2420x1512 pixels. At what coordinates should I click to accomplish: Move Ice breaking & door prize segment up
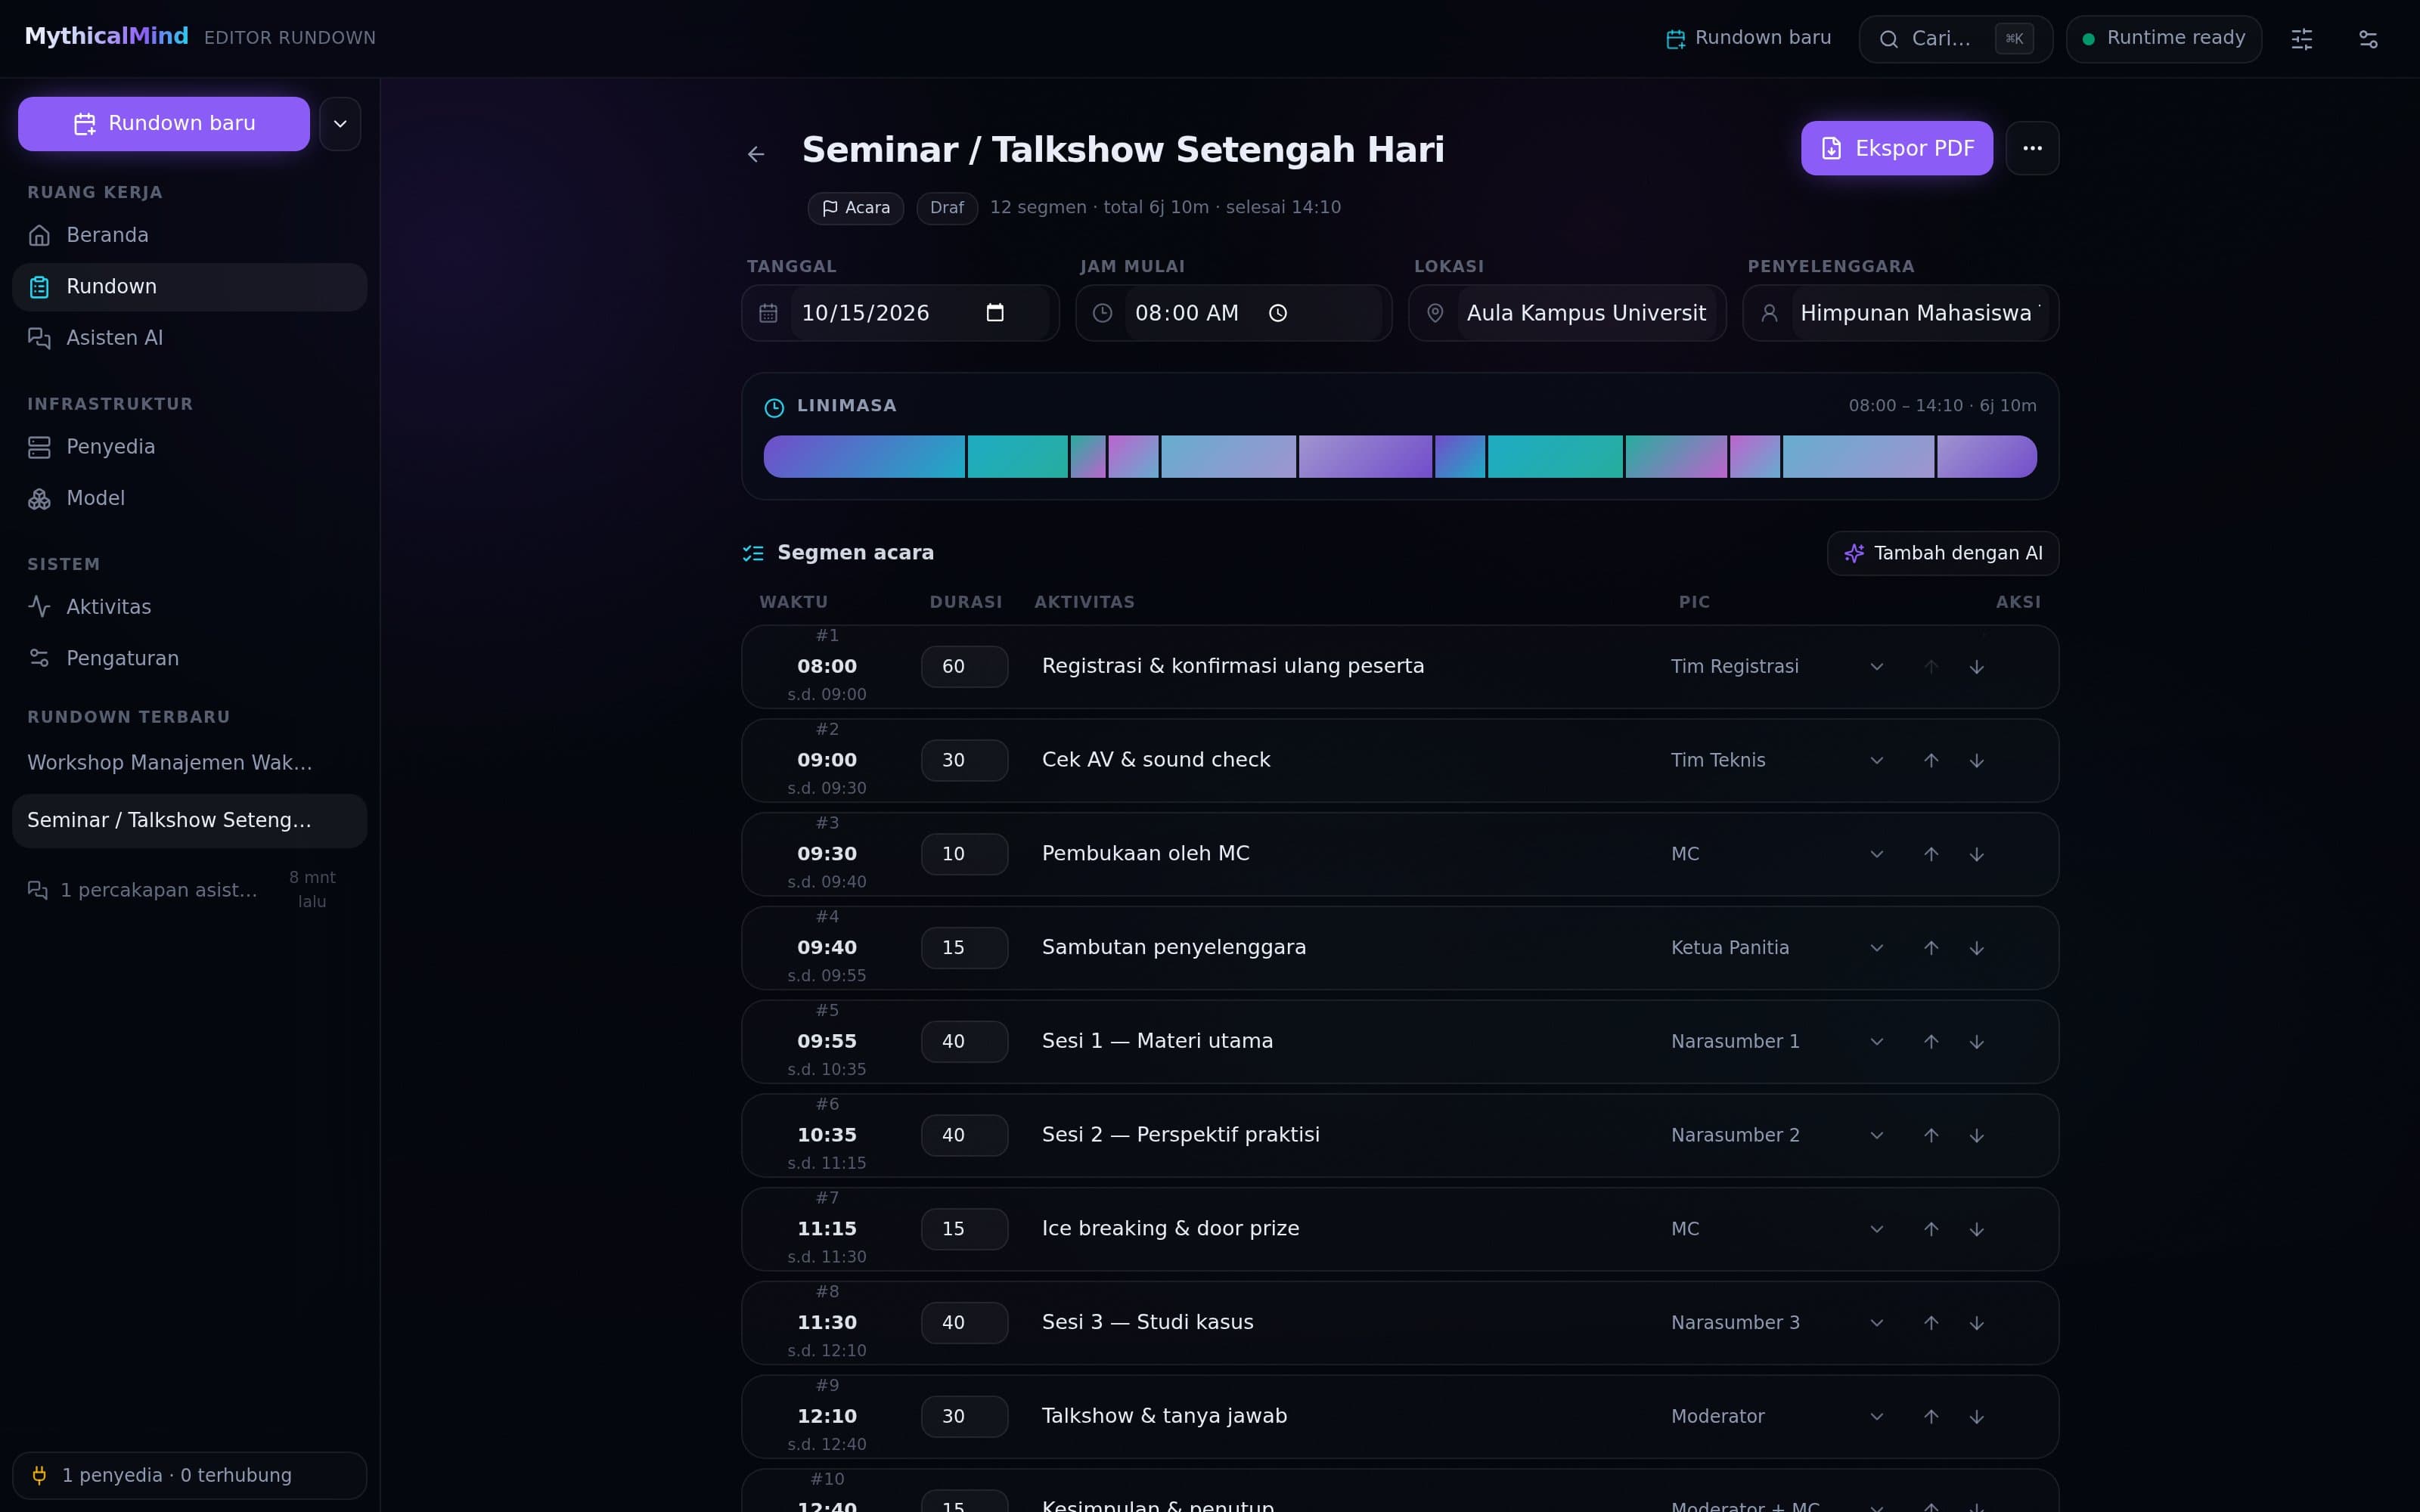click(1931, 1229)
